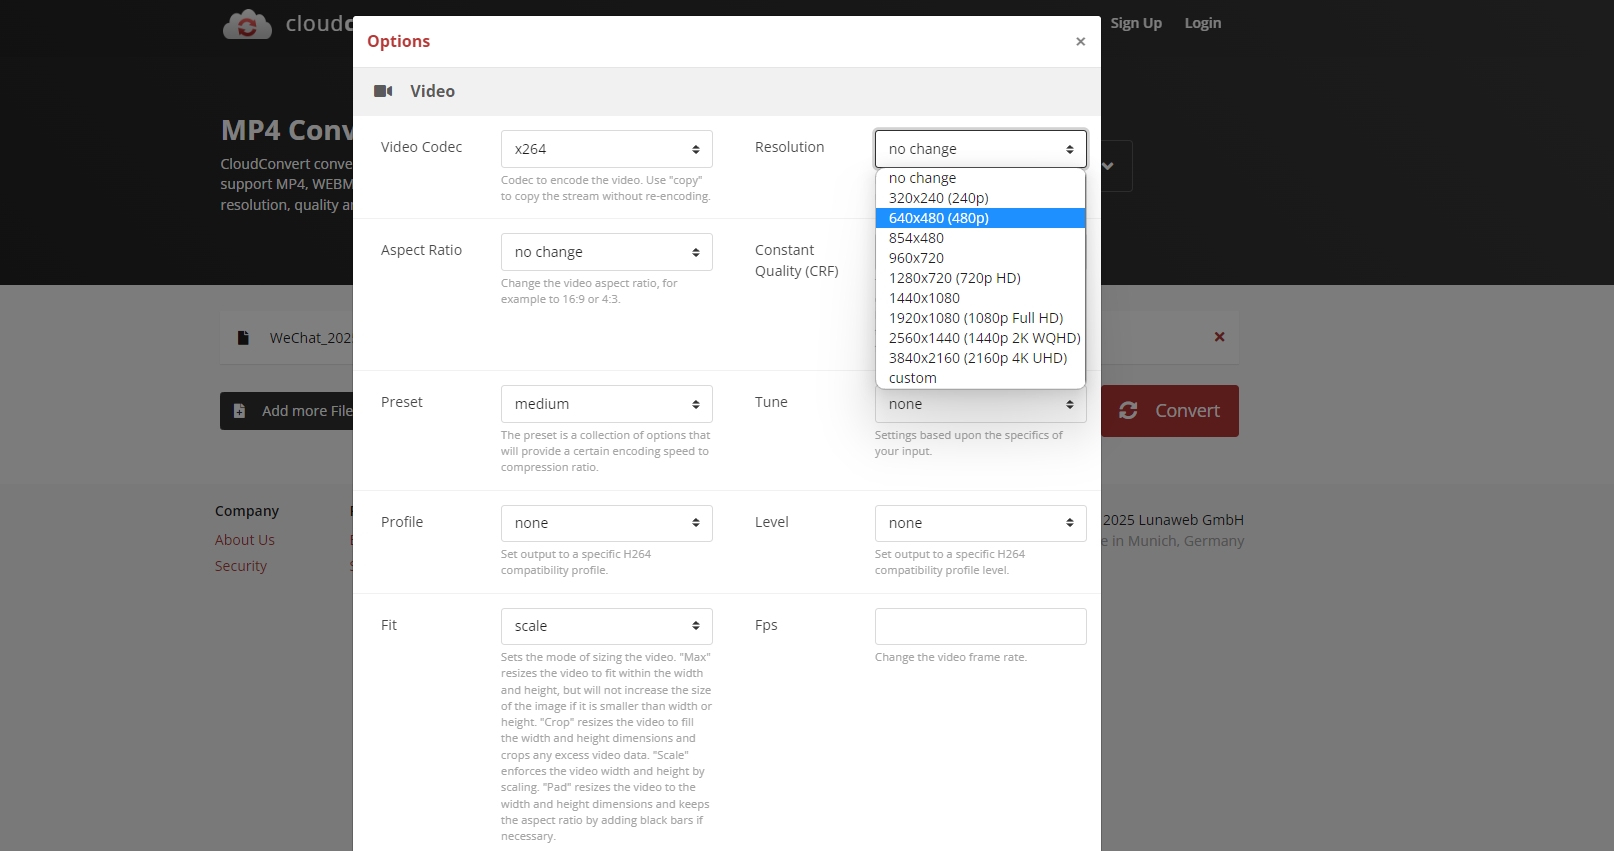Click the Convert button
This screenshot has width=1614, height=851.
pyautogui.click(x=1170, y=411)
